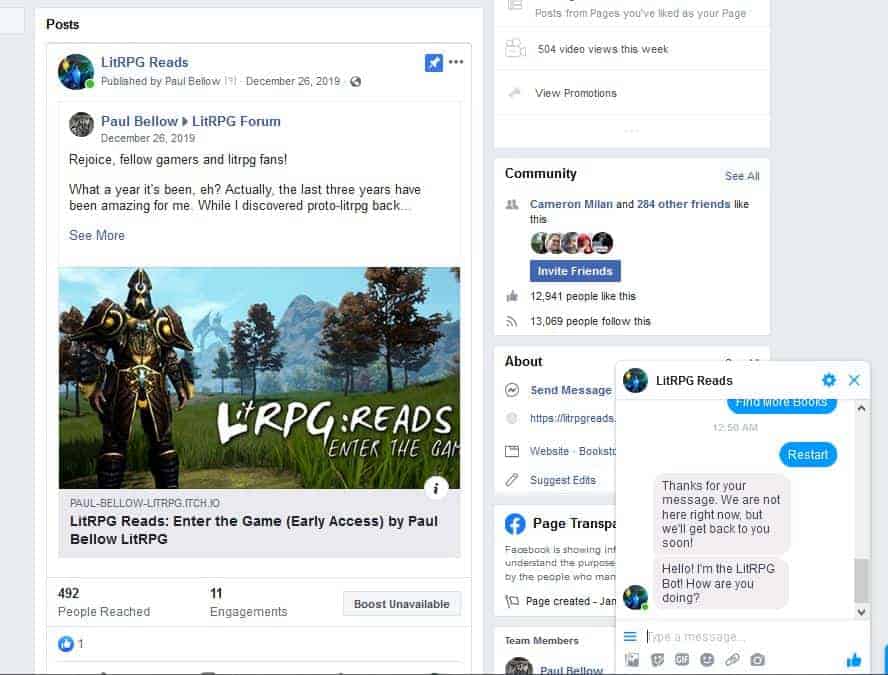Click the '13,069 people follow this' text

[590, 322]
